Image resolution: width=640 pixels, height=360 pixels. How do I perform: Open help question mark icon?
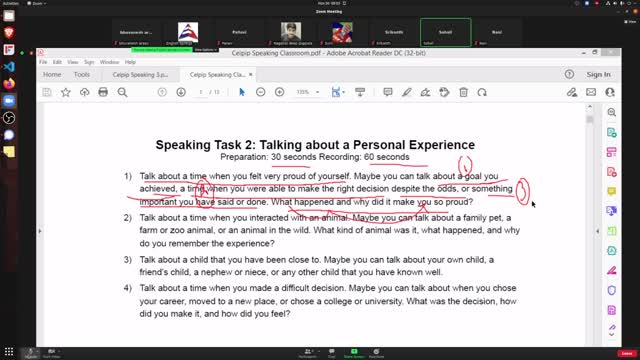point(569,74)
